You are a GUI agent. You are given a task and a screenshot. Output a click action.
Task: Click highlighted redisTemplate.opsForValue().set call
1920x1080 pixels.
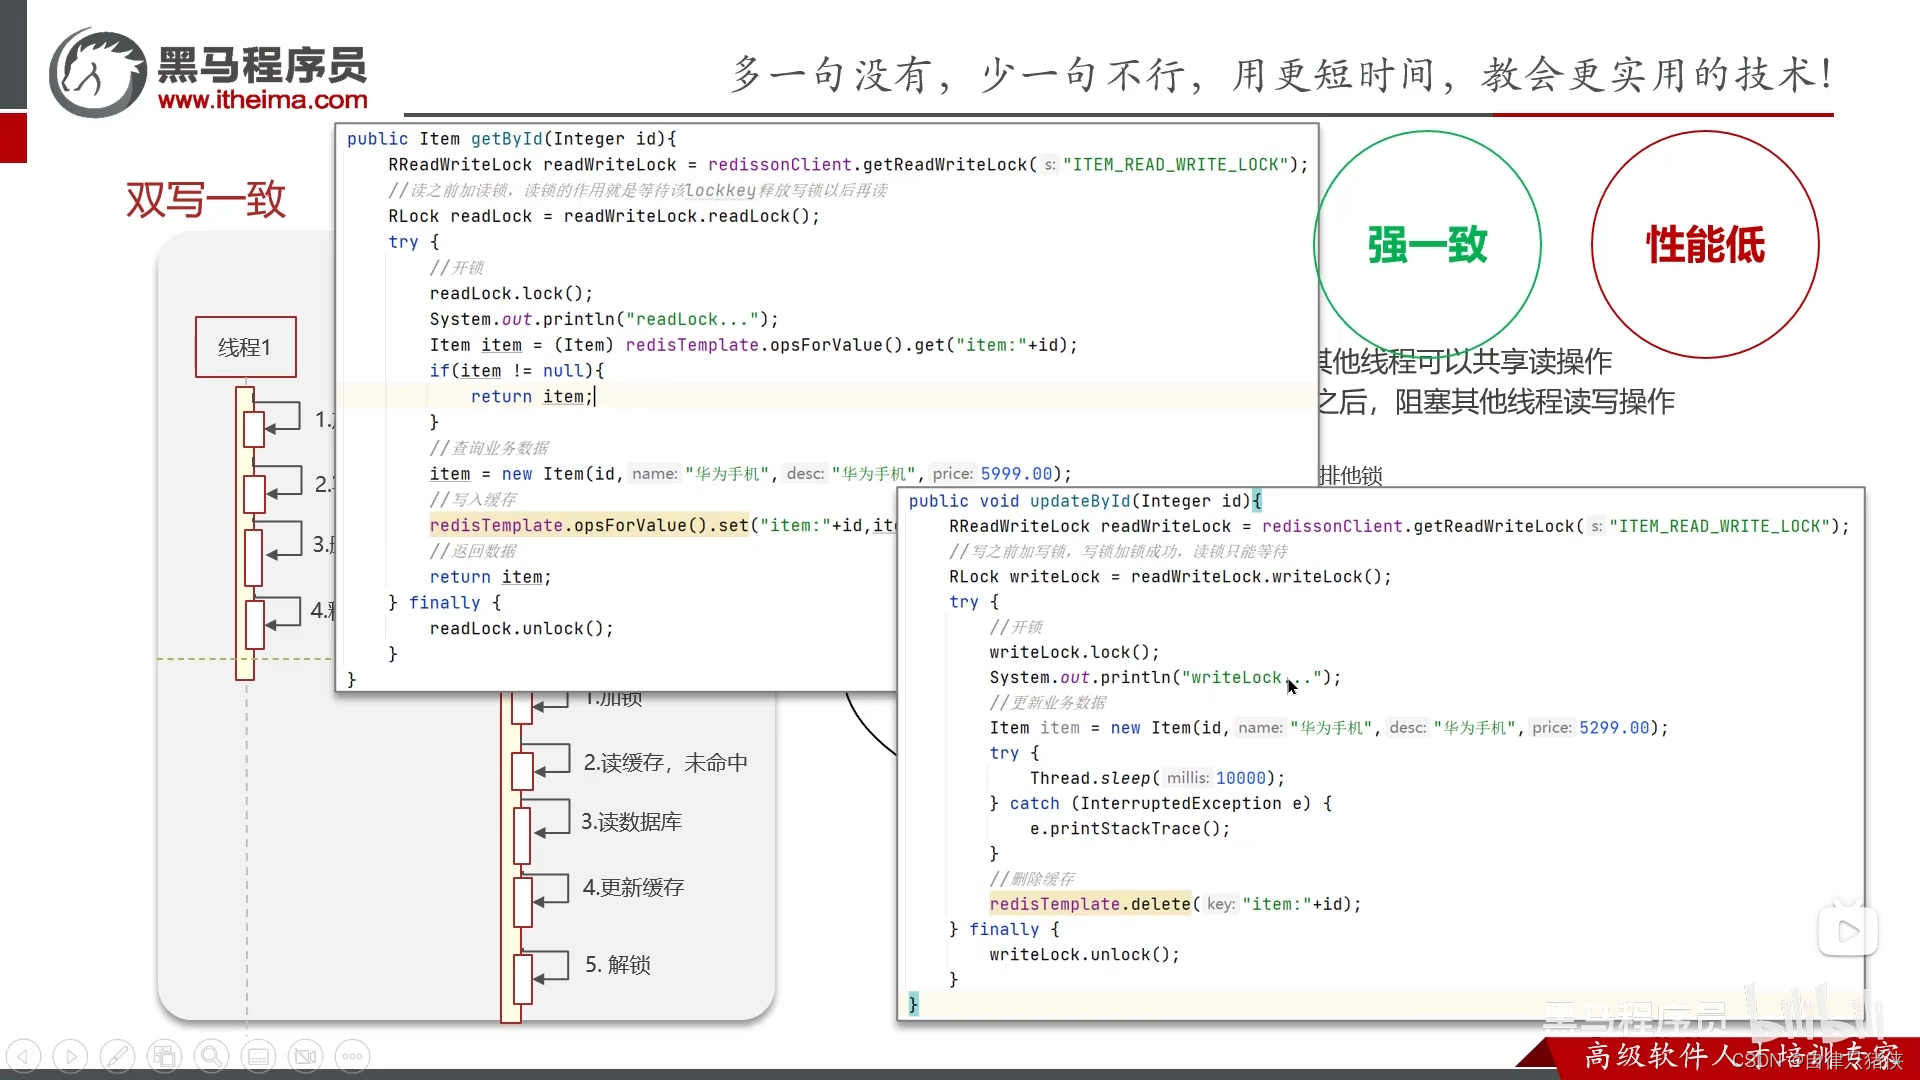[589, 525]
